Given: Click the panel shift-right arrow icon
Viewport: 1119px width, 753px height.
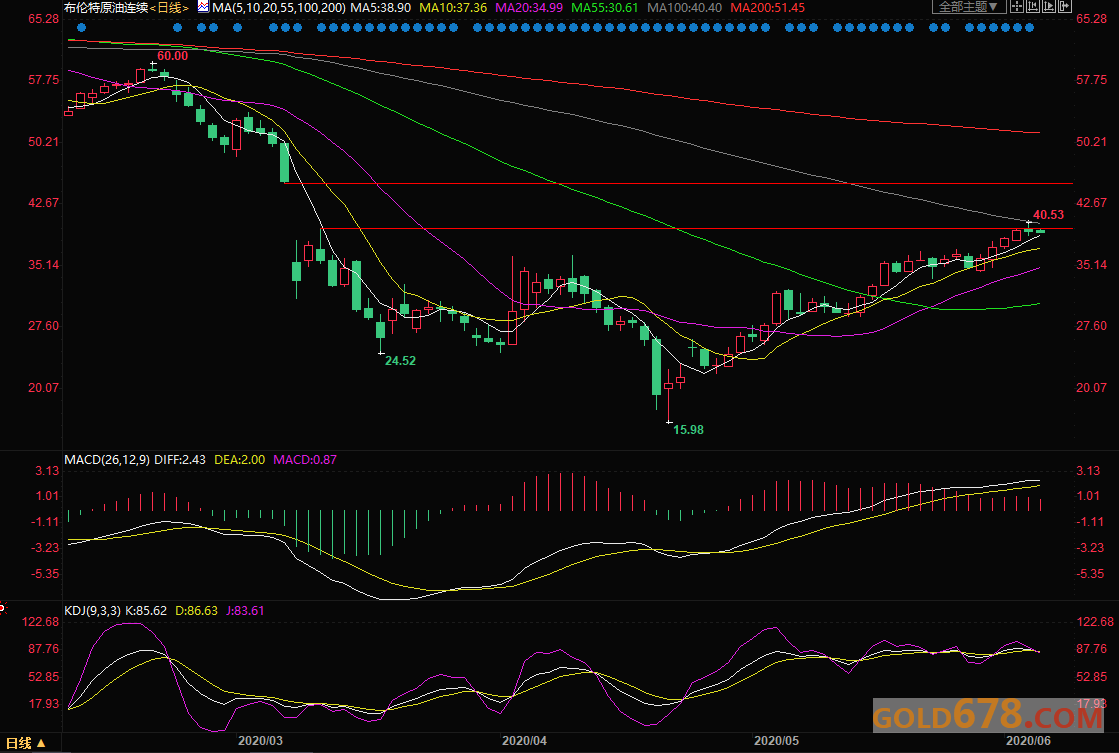Looking at the screenshot, I should pos(1064,7).
